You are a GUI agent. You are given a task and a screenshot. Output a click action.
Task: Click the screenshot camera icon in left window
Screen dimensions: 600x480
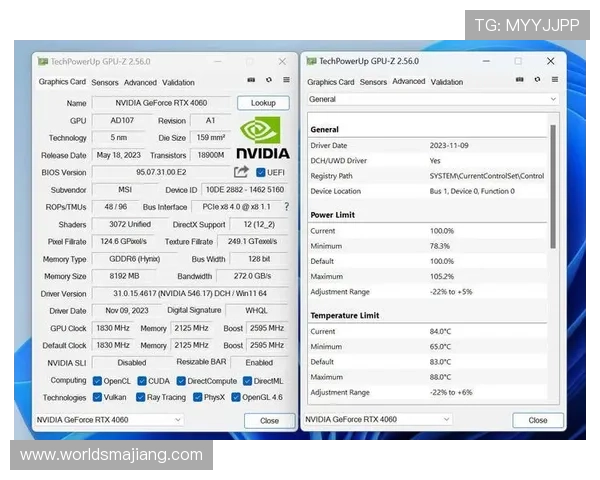[251, 80]
